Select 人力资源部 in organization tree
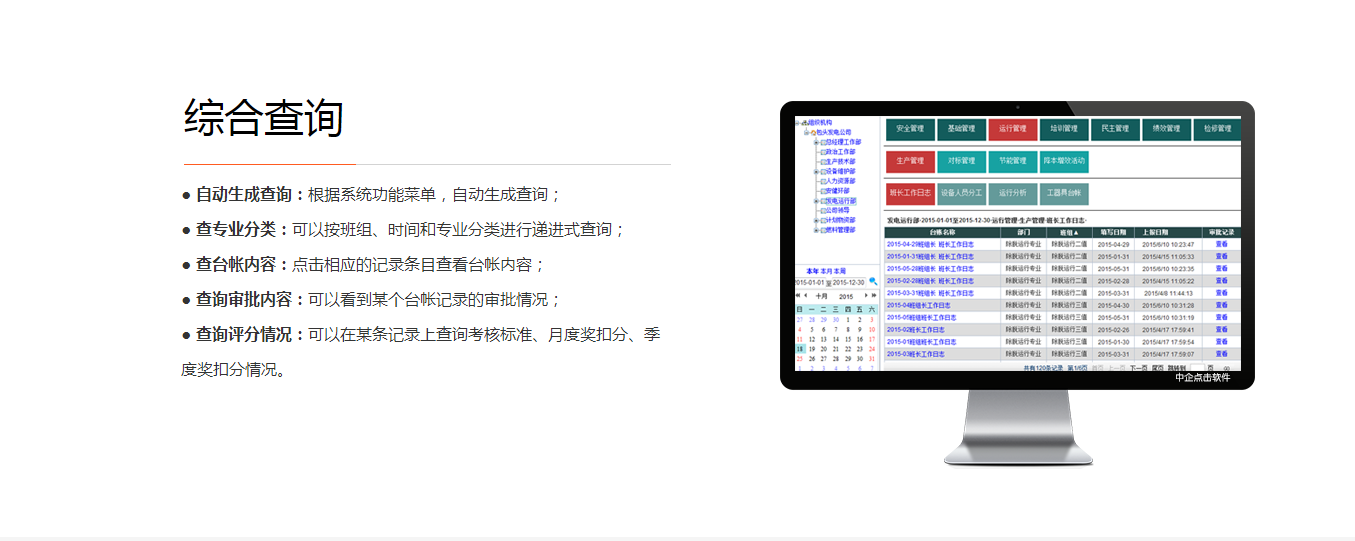1355x541 pixels. [x=840, y=181]
